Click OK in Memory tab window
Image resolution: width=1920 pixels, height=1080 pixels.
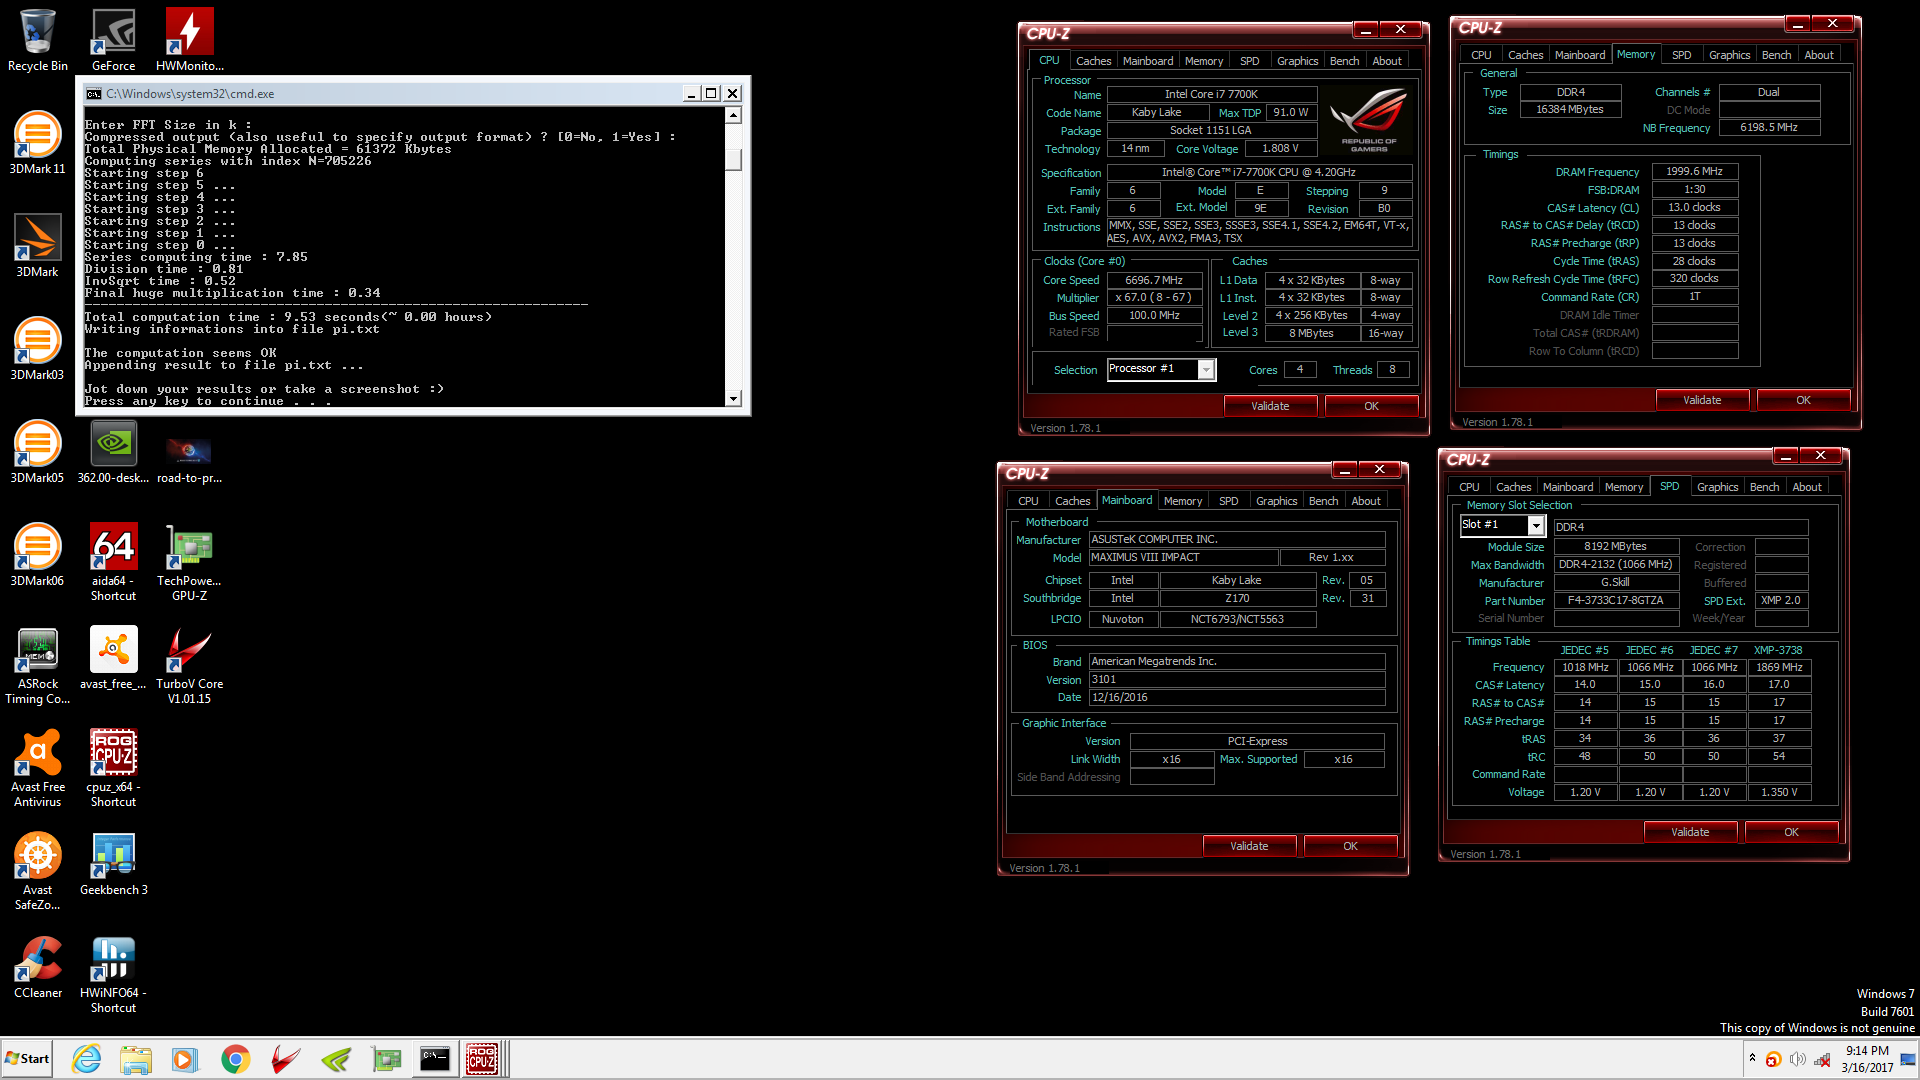pyautogui.click(x=1803, y=400)
